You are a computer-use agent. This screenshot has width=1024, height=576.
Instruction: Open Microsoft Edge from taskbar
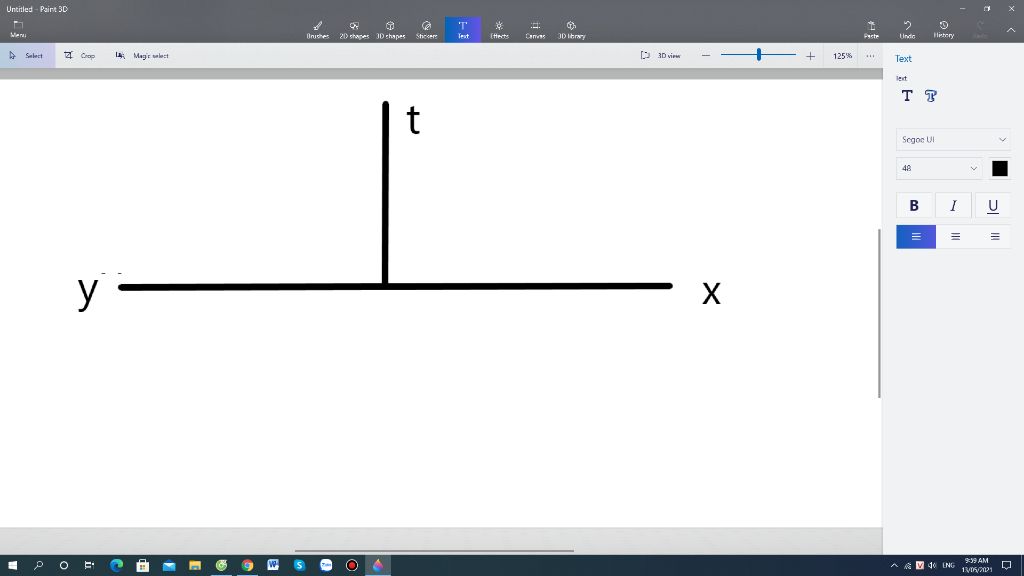coord(116,566)
